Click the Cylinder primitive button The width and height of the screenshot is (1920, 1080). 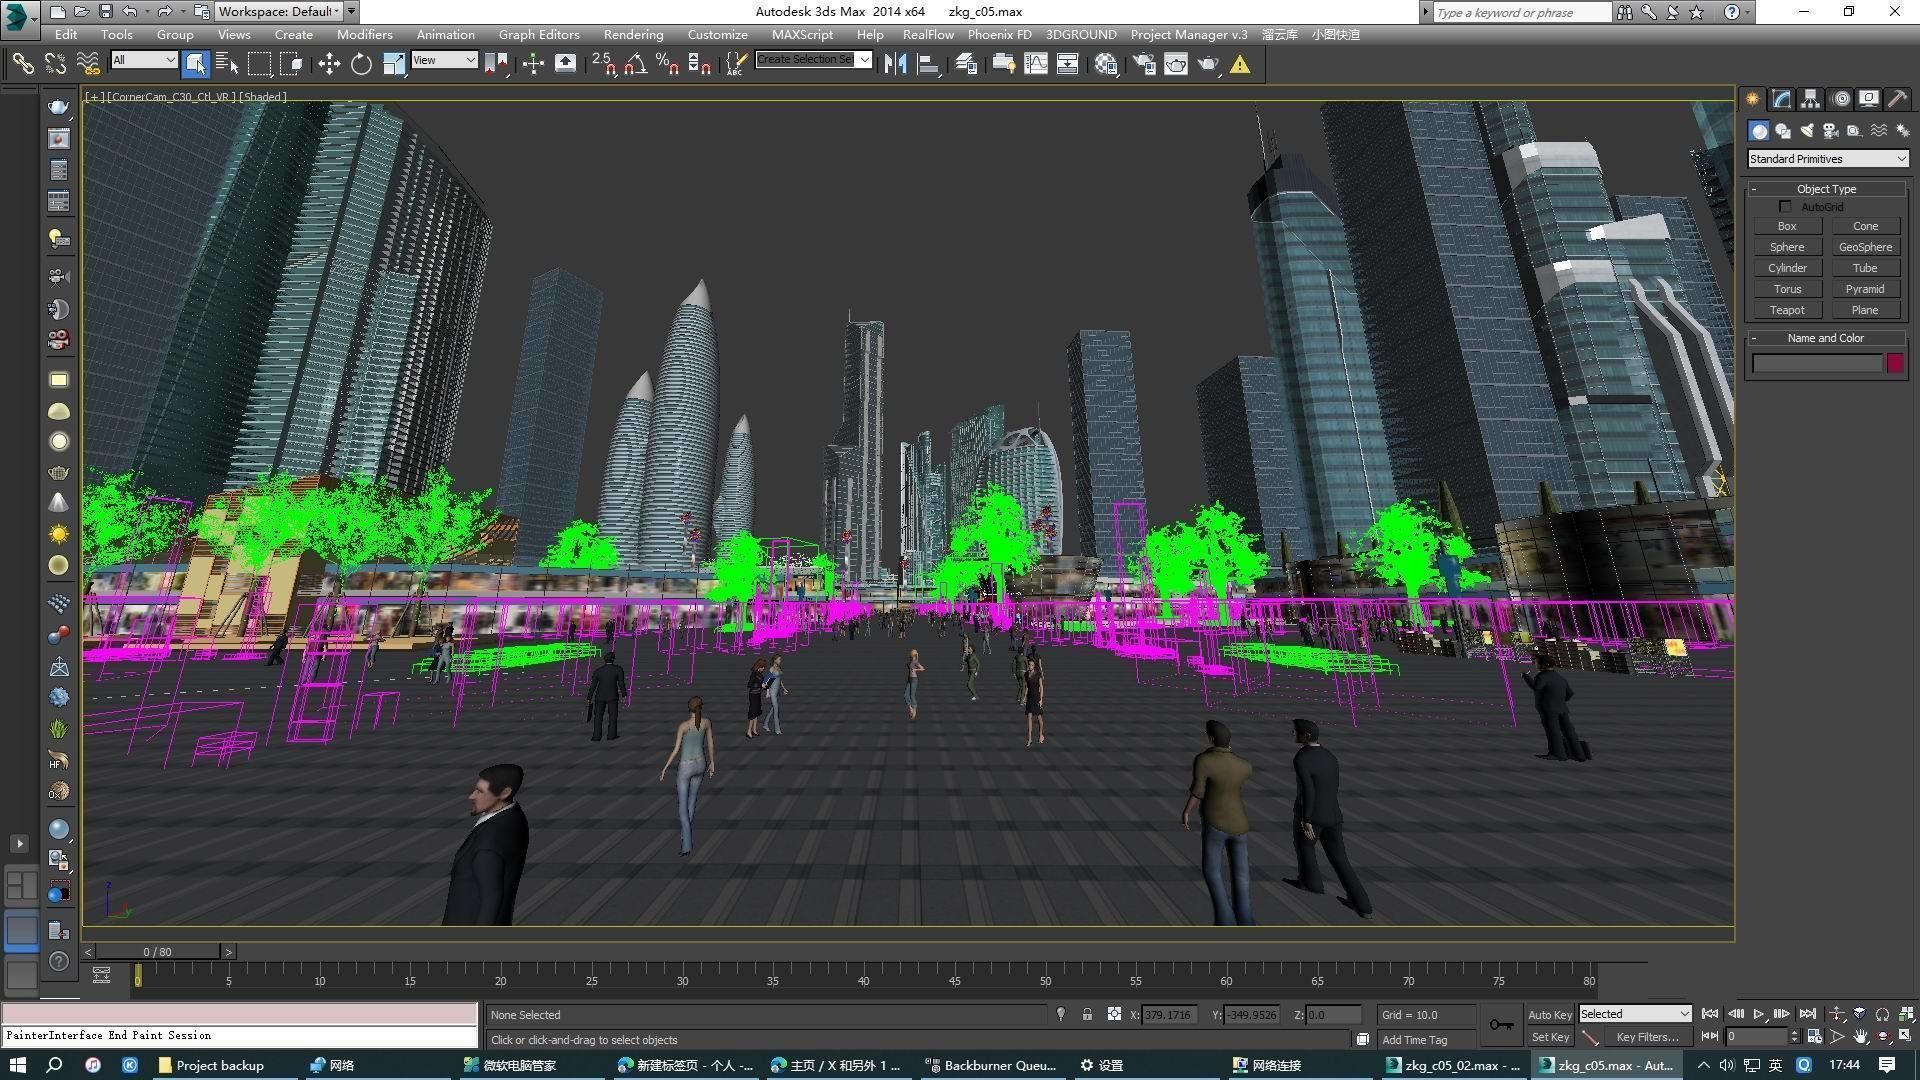click(1787, 268)
